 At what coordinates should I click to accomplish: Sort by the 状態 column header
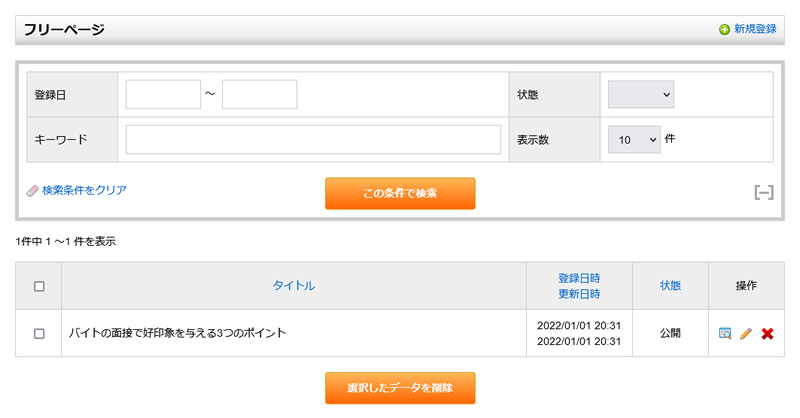click(670, 286)
